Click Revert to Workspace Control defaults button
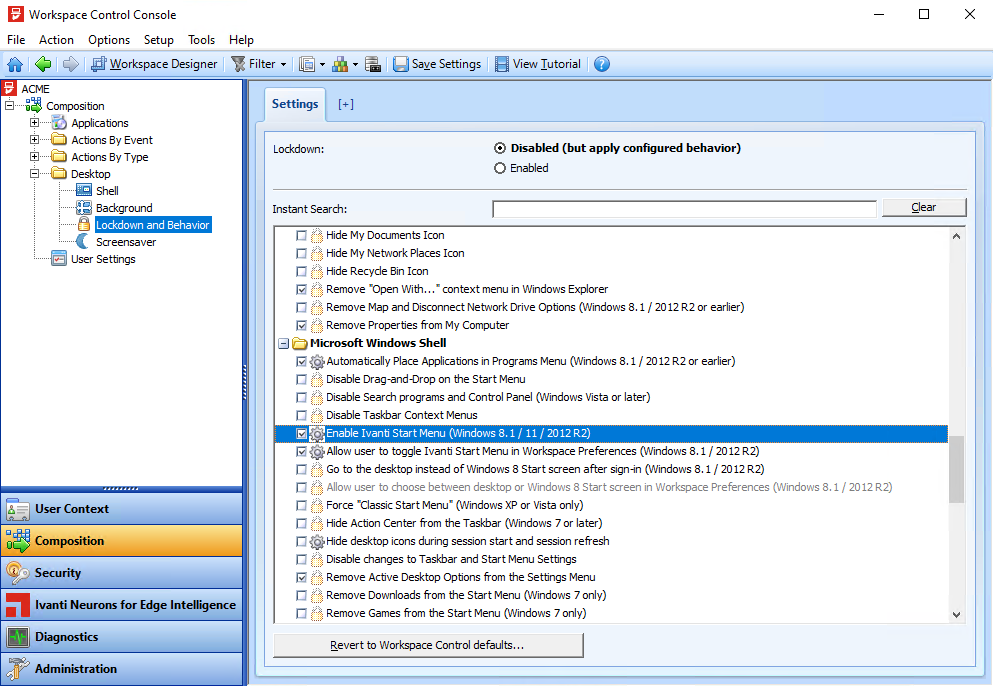This screenshot has width=993, height=686. 427,645
